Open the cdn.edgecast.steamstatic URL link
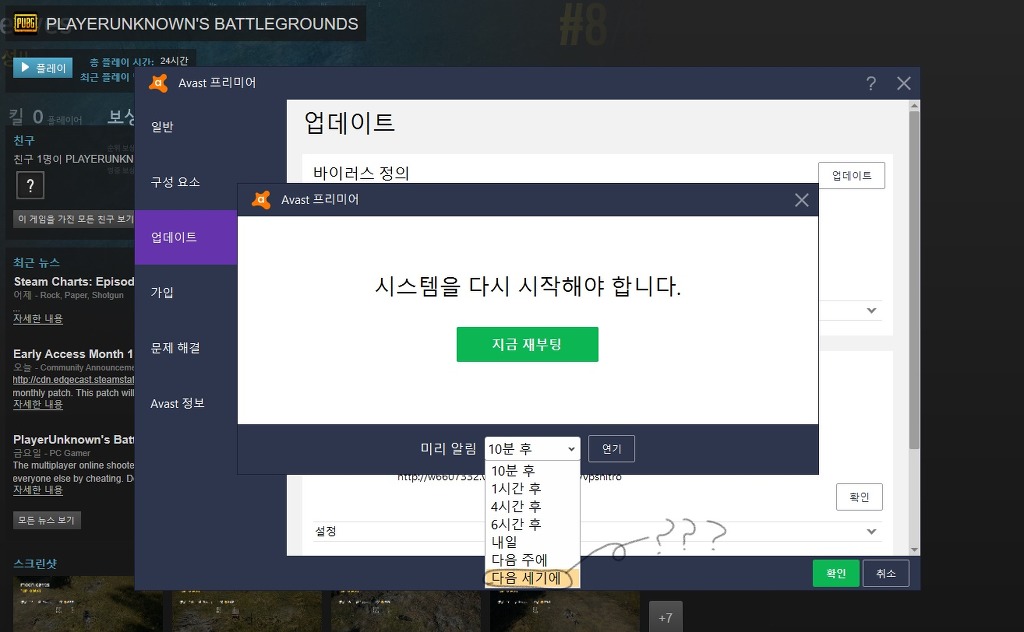The height and width of the screenshot is (632, 1024). tap(73, 379)
